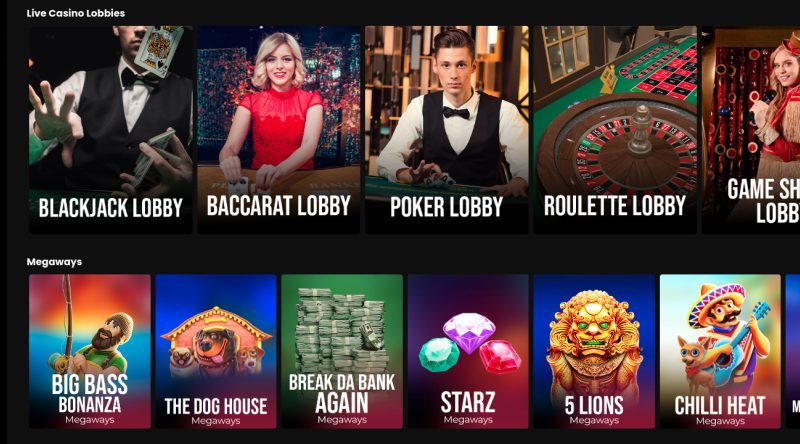Click the doghouse cartoon artwork
Viewport: 800px width, 444px height.
pos(216,339)
